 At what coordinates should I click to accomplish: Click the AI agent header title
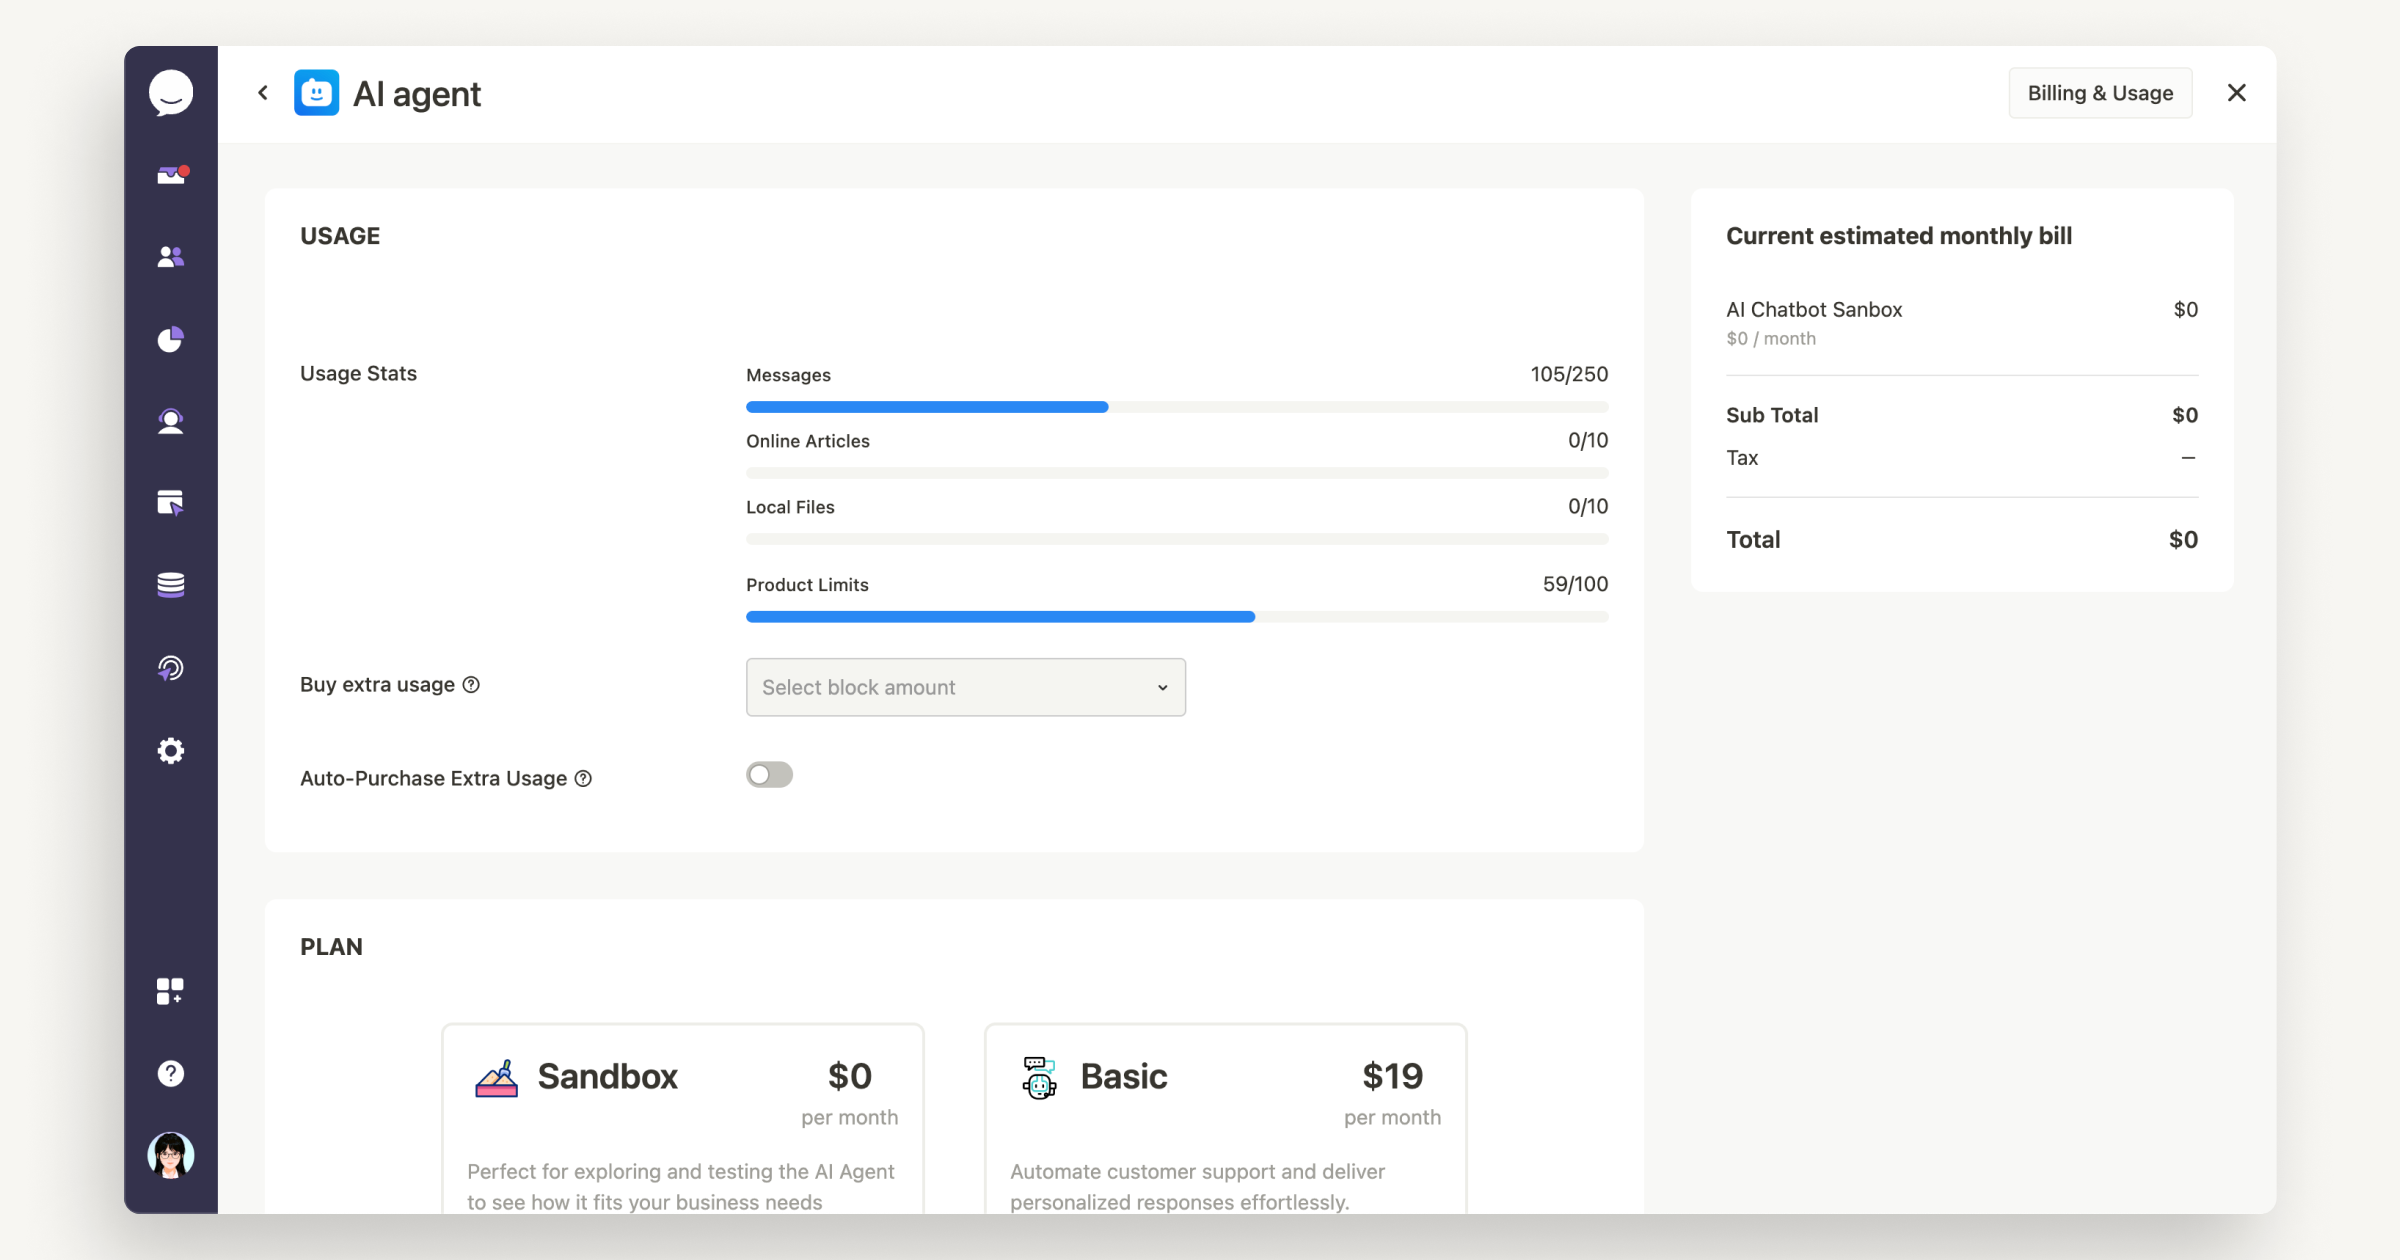[417, 93]
